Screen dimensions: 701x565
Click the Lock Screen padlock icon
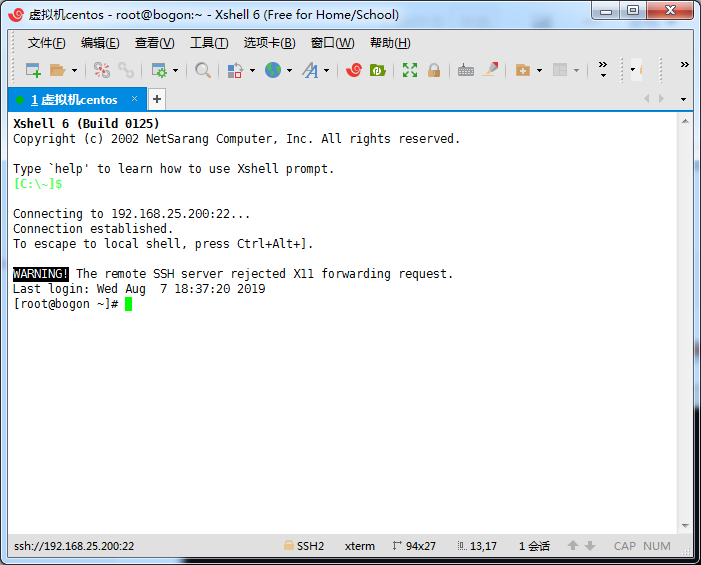(x=434, y=70)
